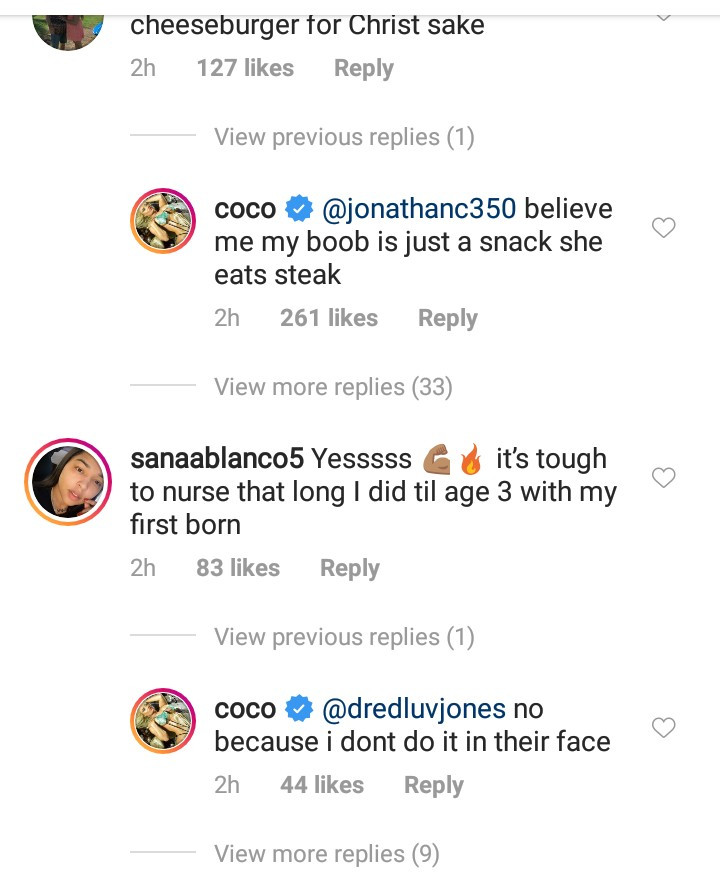Reply to sanaablanco5's comment
The width and height of the screenshot is (720, 874).
(x=350, y=568)
